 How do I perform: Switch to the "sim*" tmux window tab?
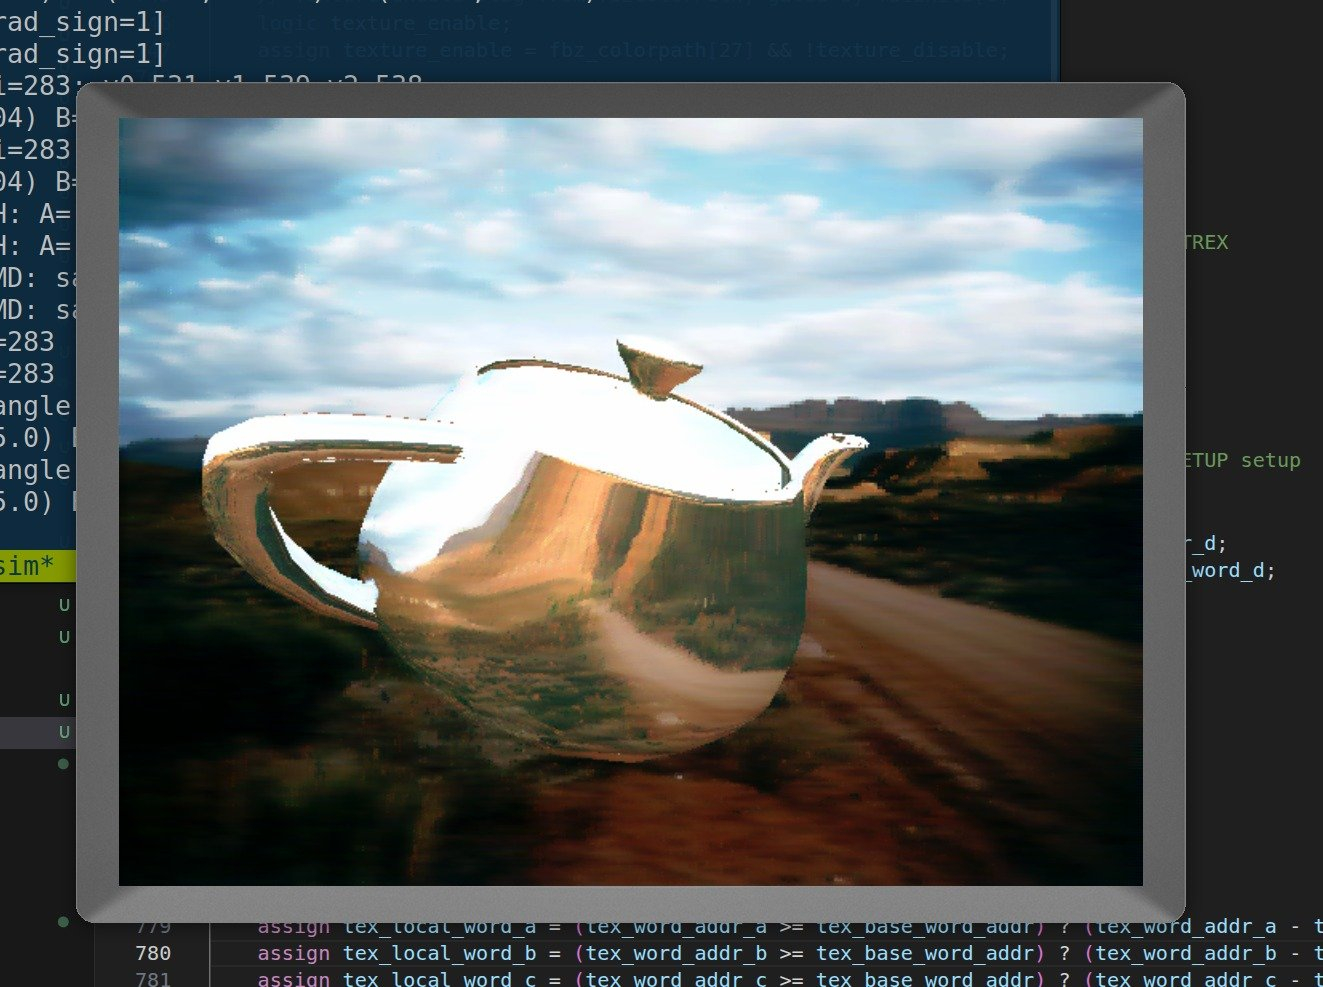click(28, 566)
